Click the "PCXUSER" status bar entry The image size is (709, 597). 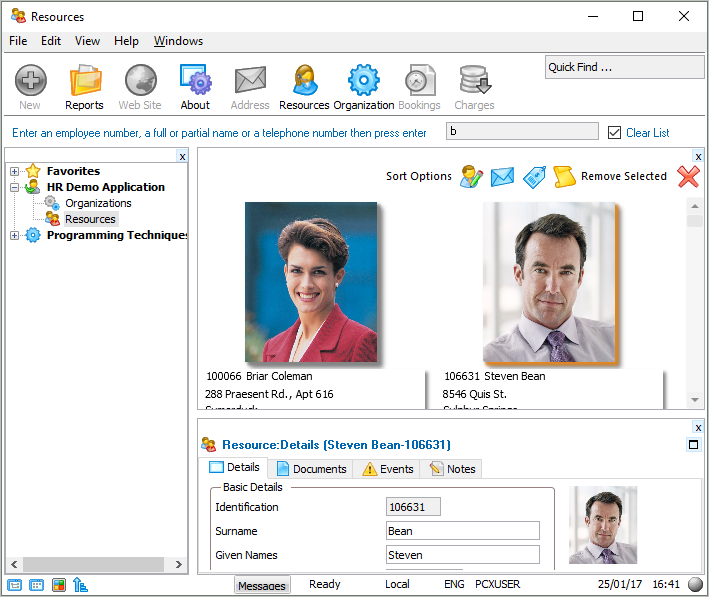pyautogui.click(x=497, y=584)
